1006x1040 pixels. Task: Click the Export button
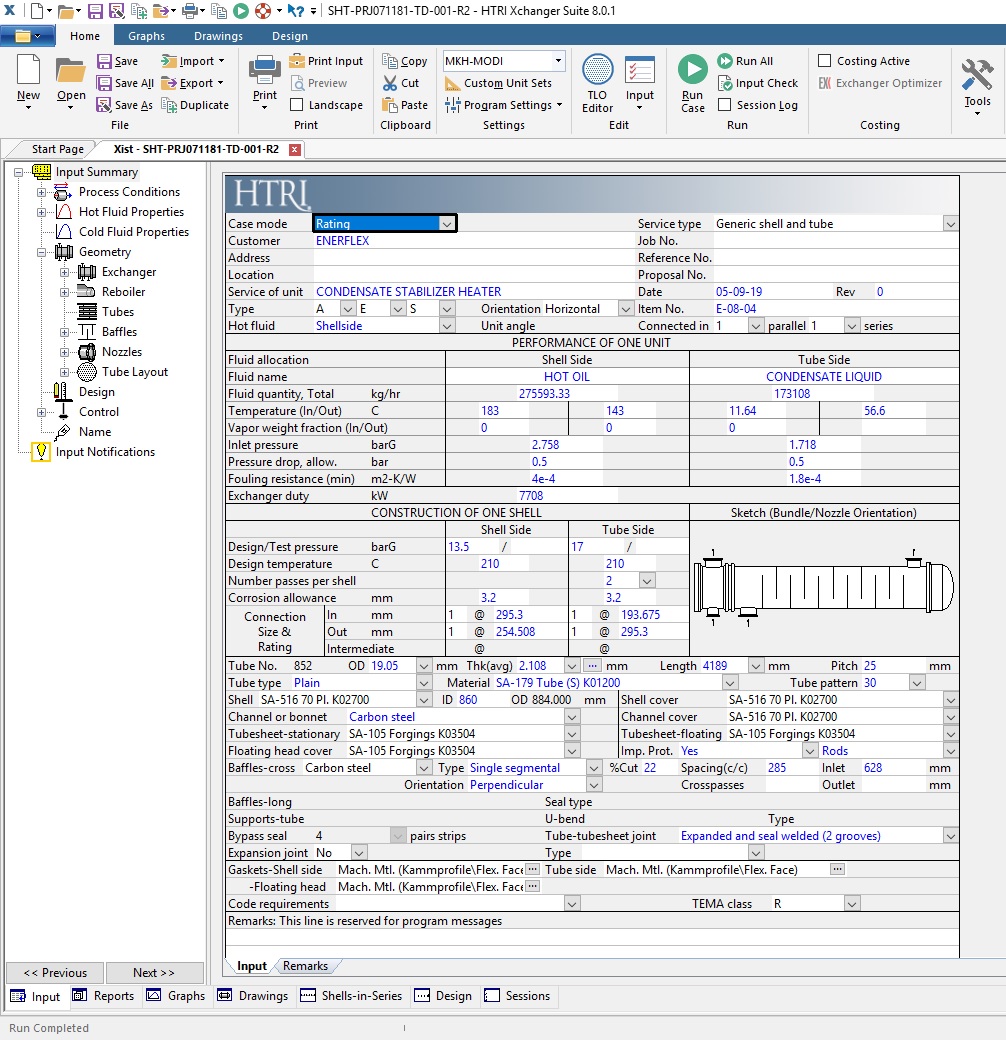click(x=193, y=83)
